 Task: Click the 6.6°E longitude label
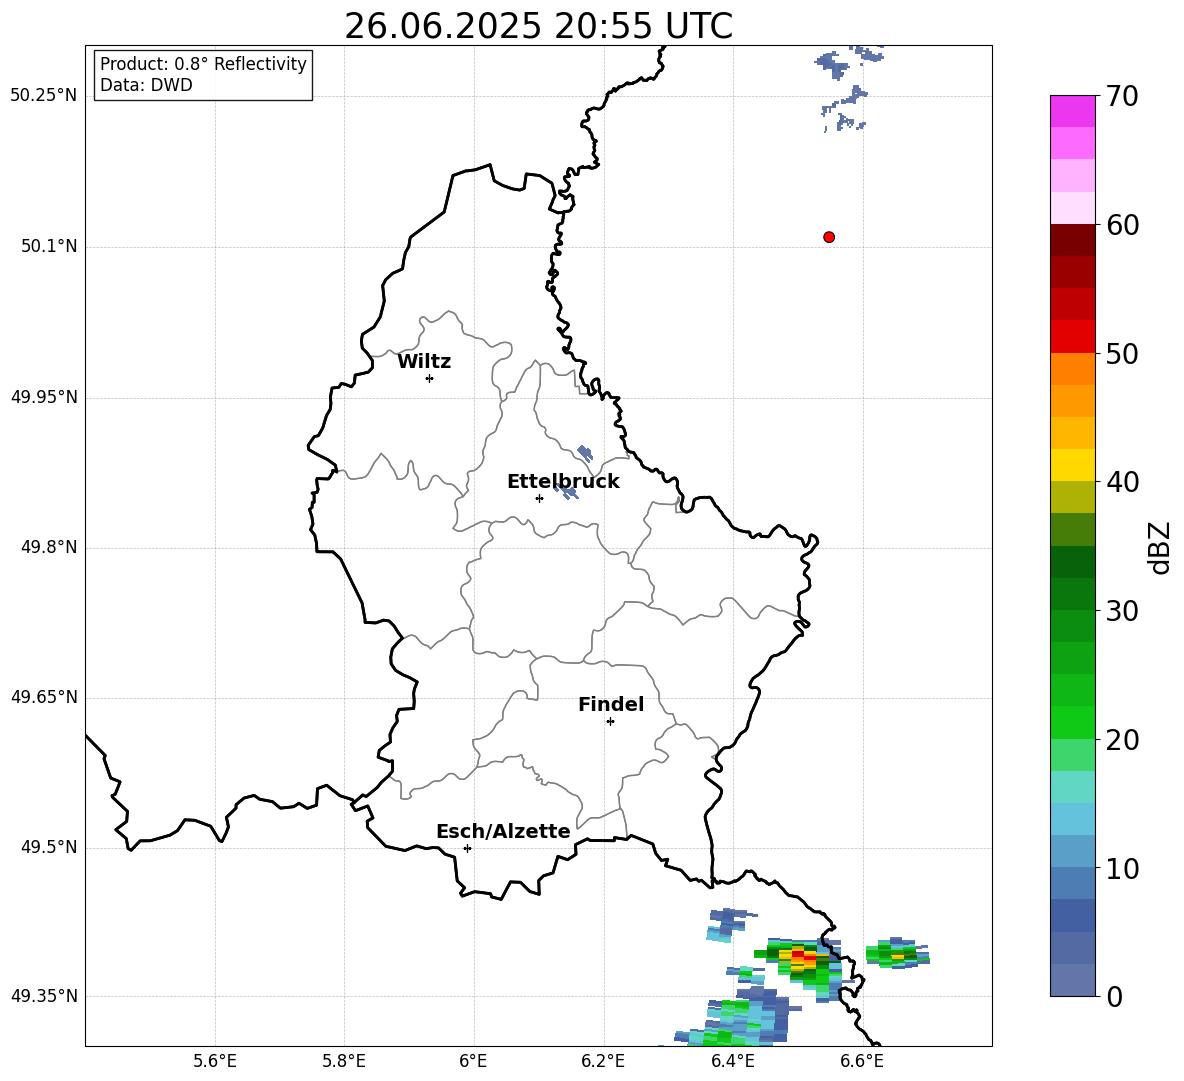pos(862,1061)
